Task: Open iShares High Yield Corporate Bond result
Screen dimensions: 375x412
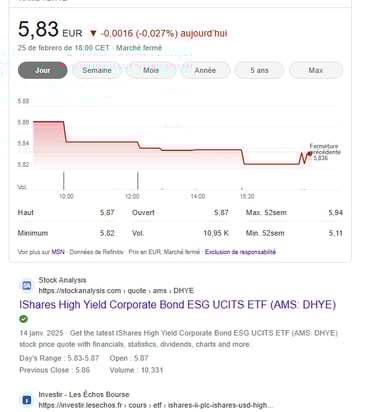Action: coord(177,305)
